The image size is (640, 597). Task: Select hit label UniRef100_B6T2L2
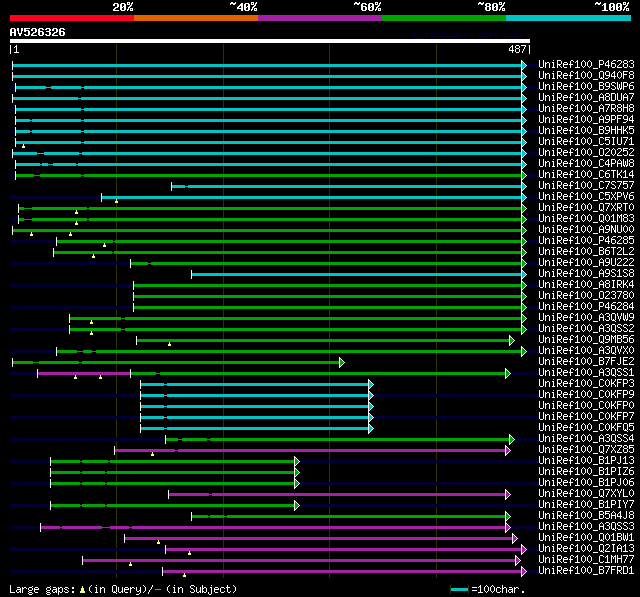coord(586,252)
